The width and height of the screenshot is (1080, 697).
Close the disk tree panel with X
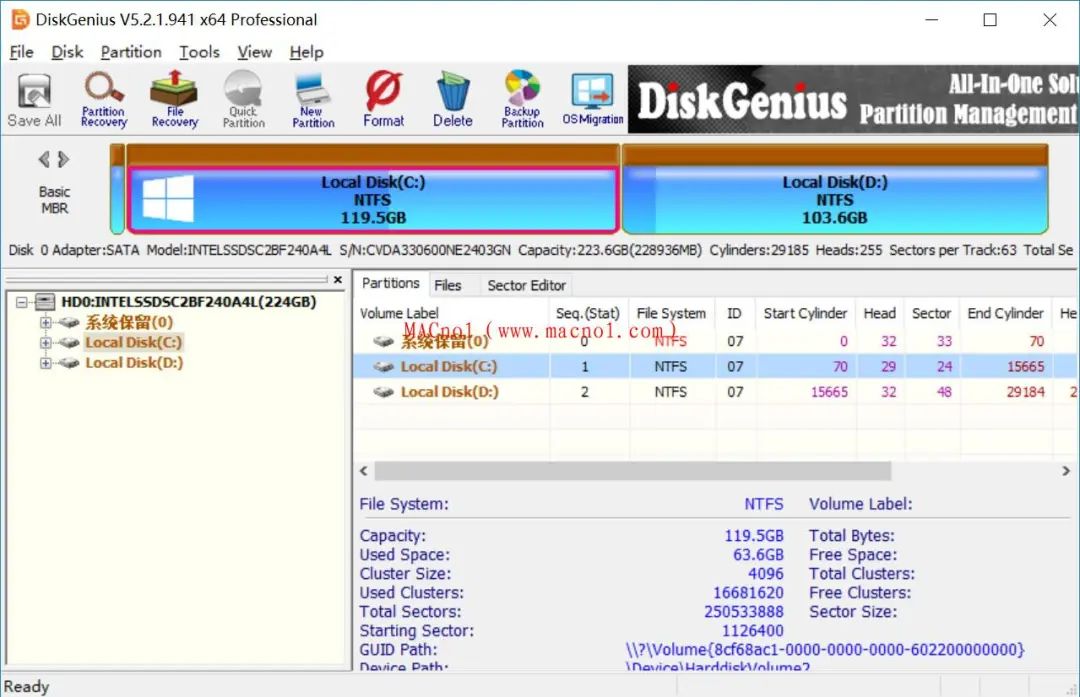coord(338,280)
